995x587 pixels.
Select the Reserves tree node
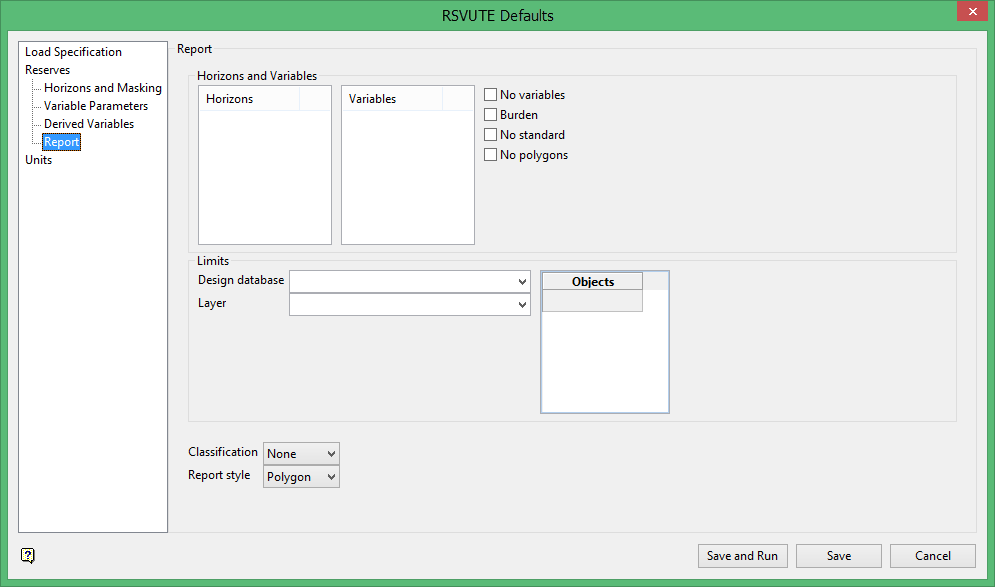[47, 70]
